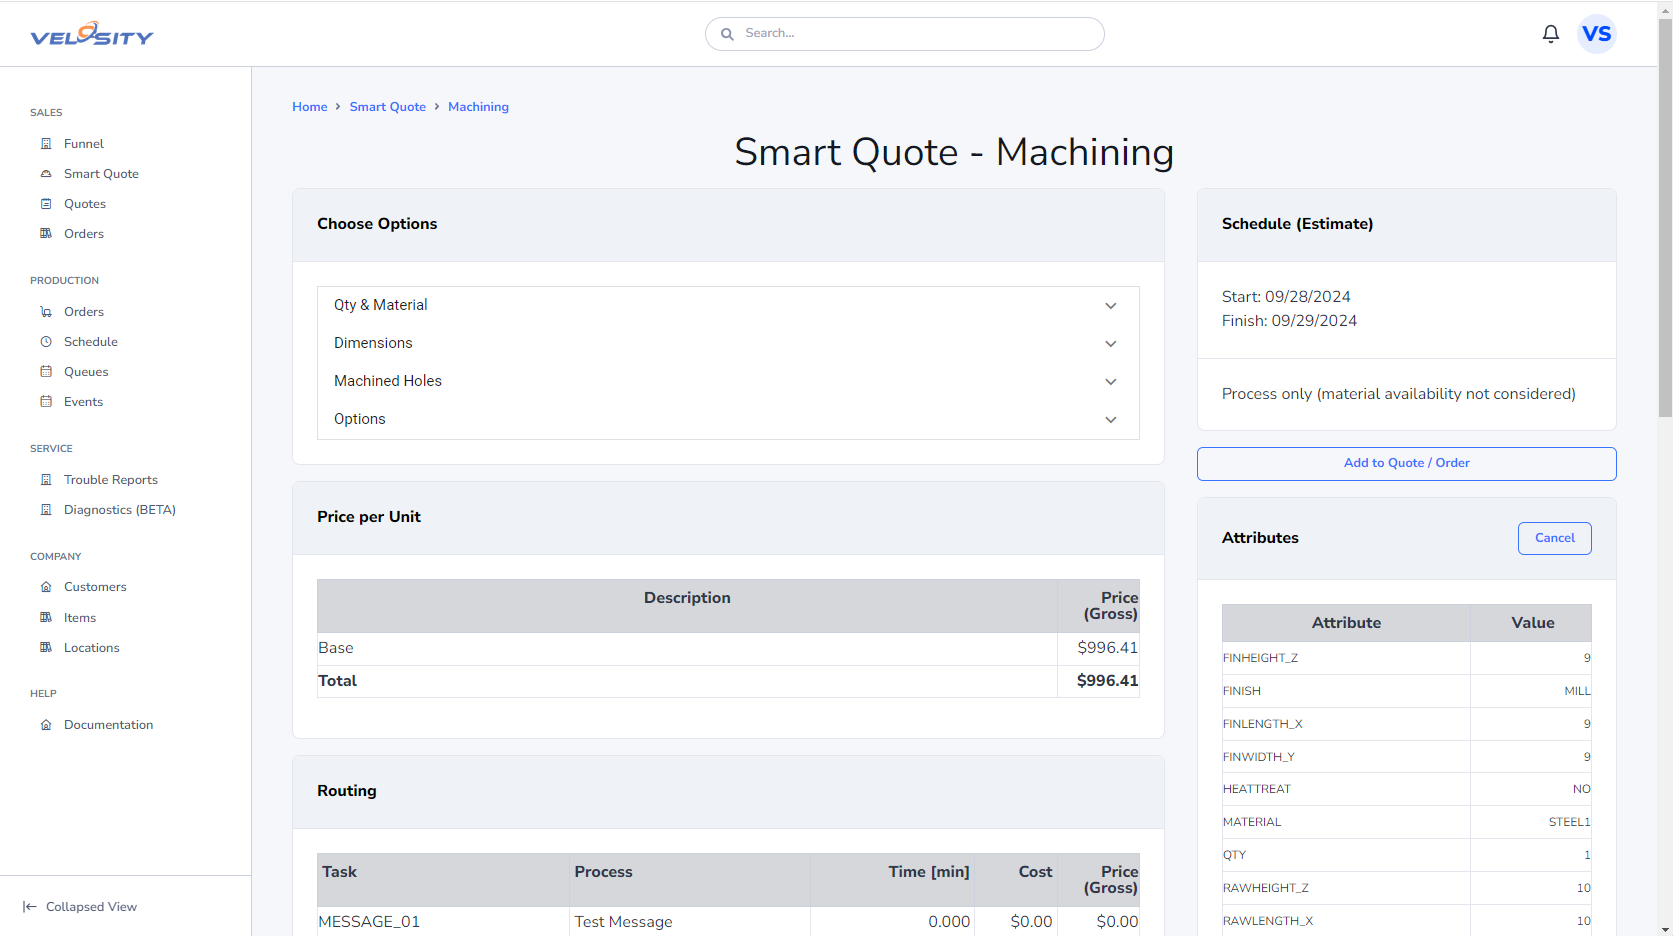Go to Diagnostics (BETA) page
The height and width of the screenshot is (936, 1673).
[119, 510]
